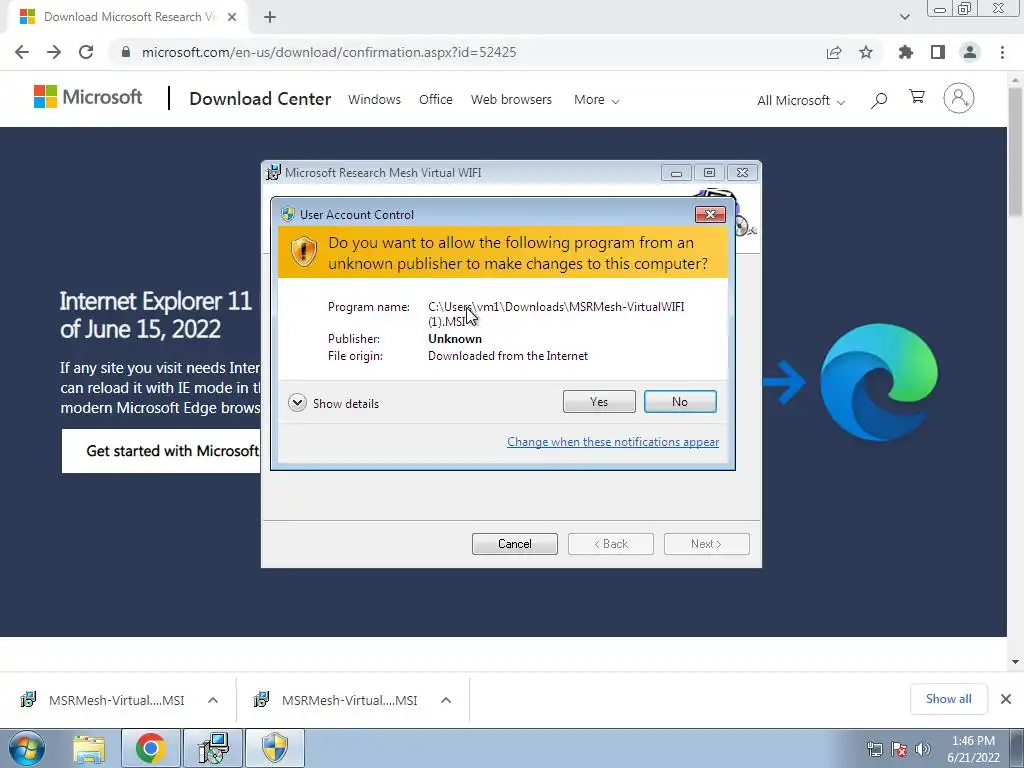Go back using Chrome's back arrow

point(22,52)
